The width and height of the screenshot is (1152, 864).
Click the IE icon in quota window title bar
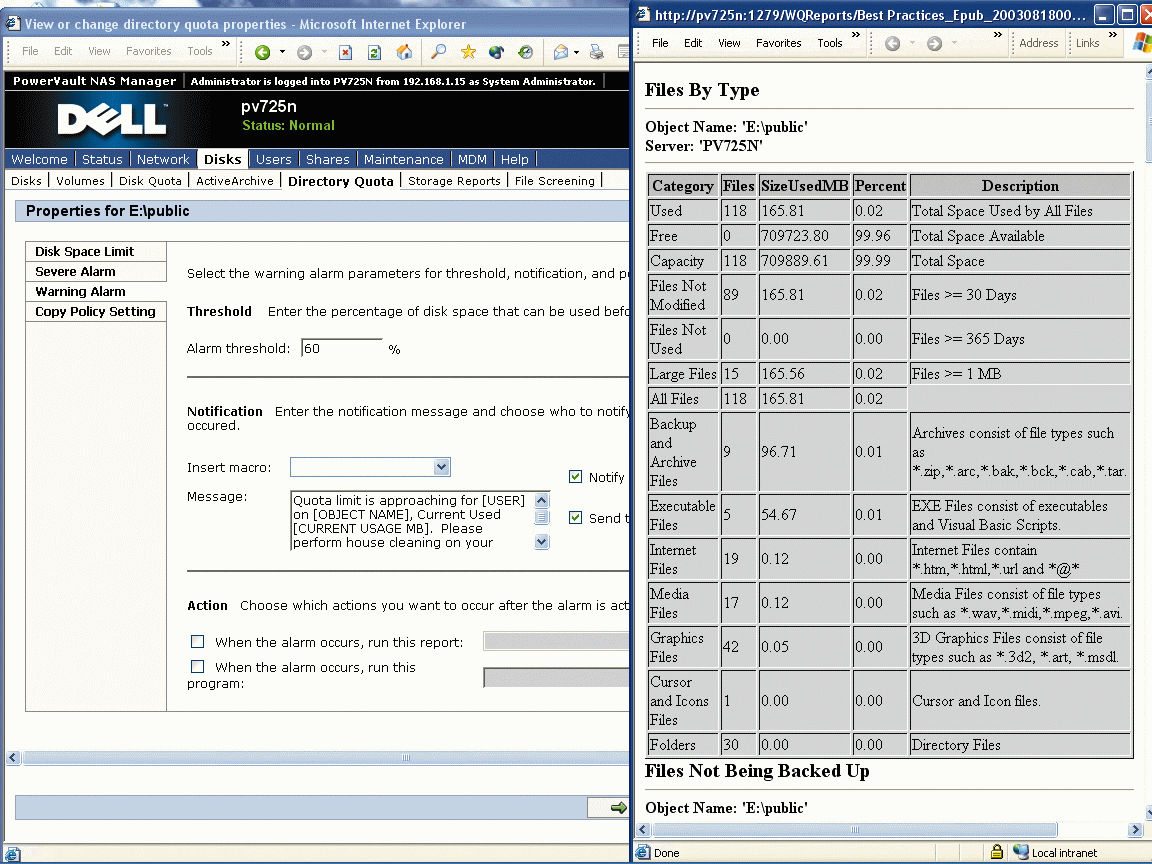(12, 24)
